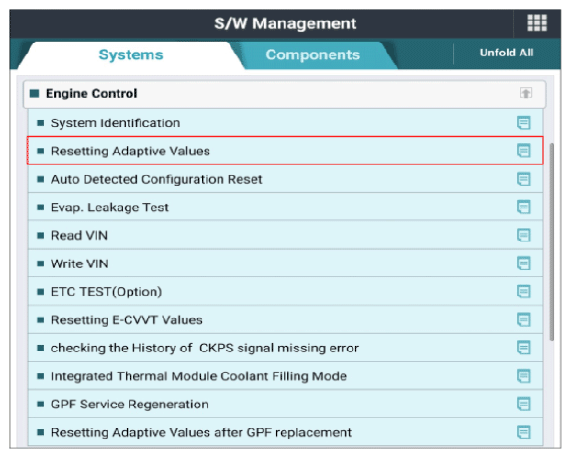The image size is (571, 458).
Task: Open info icon for GPF Service Regeneration
Action: tap(524, 404)
